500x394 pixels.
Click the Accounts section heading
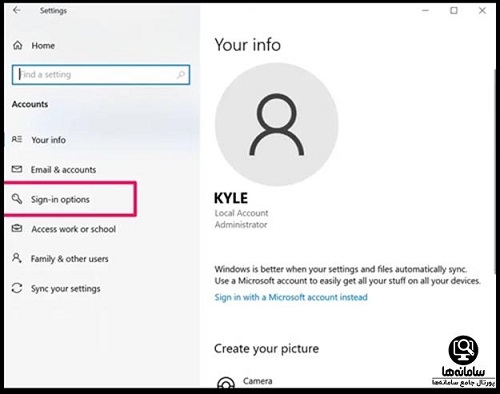pos(30,104)
